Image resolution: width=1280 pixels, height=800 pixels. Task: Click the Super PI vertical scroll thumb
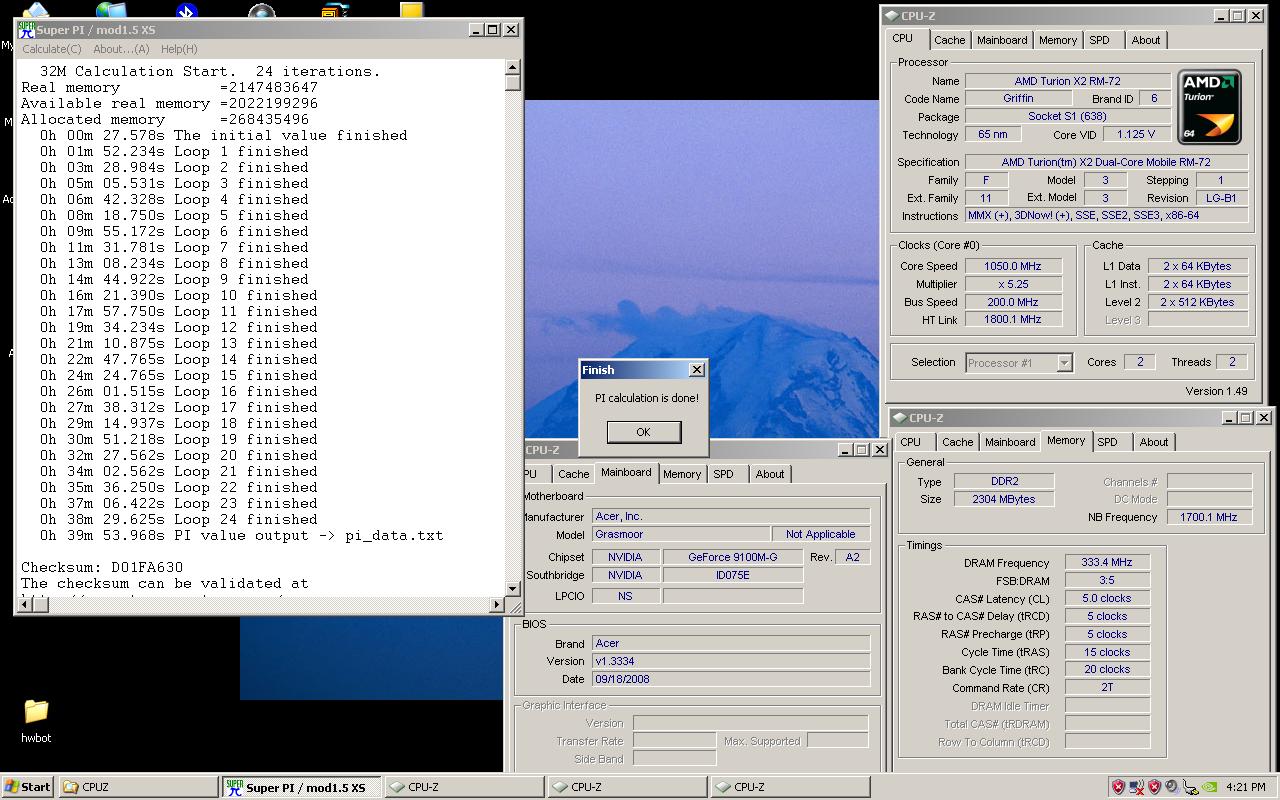pos(513,83)
